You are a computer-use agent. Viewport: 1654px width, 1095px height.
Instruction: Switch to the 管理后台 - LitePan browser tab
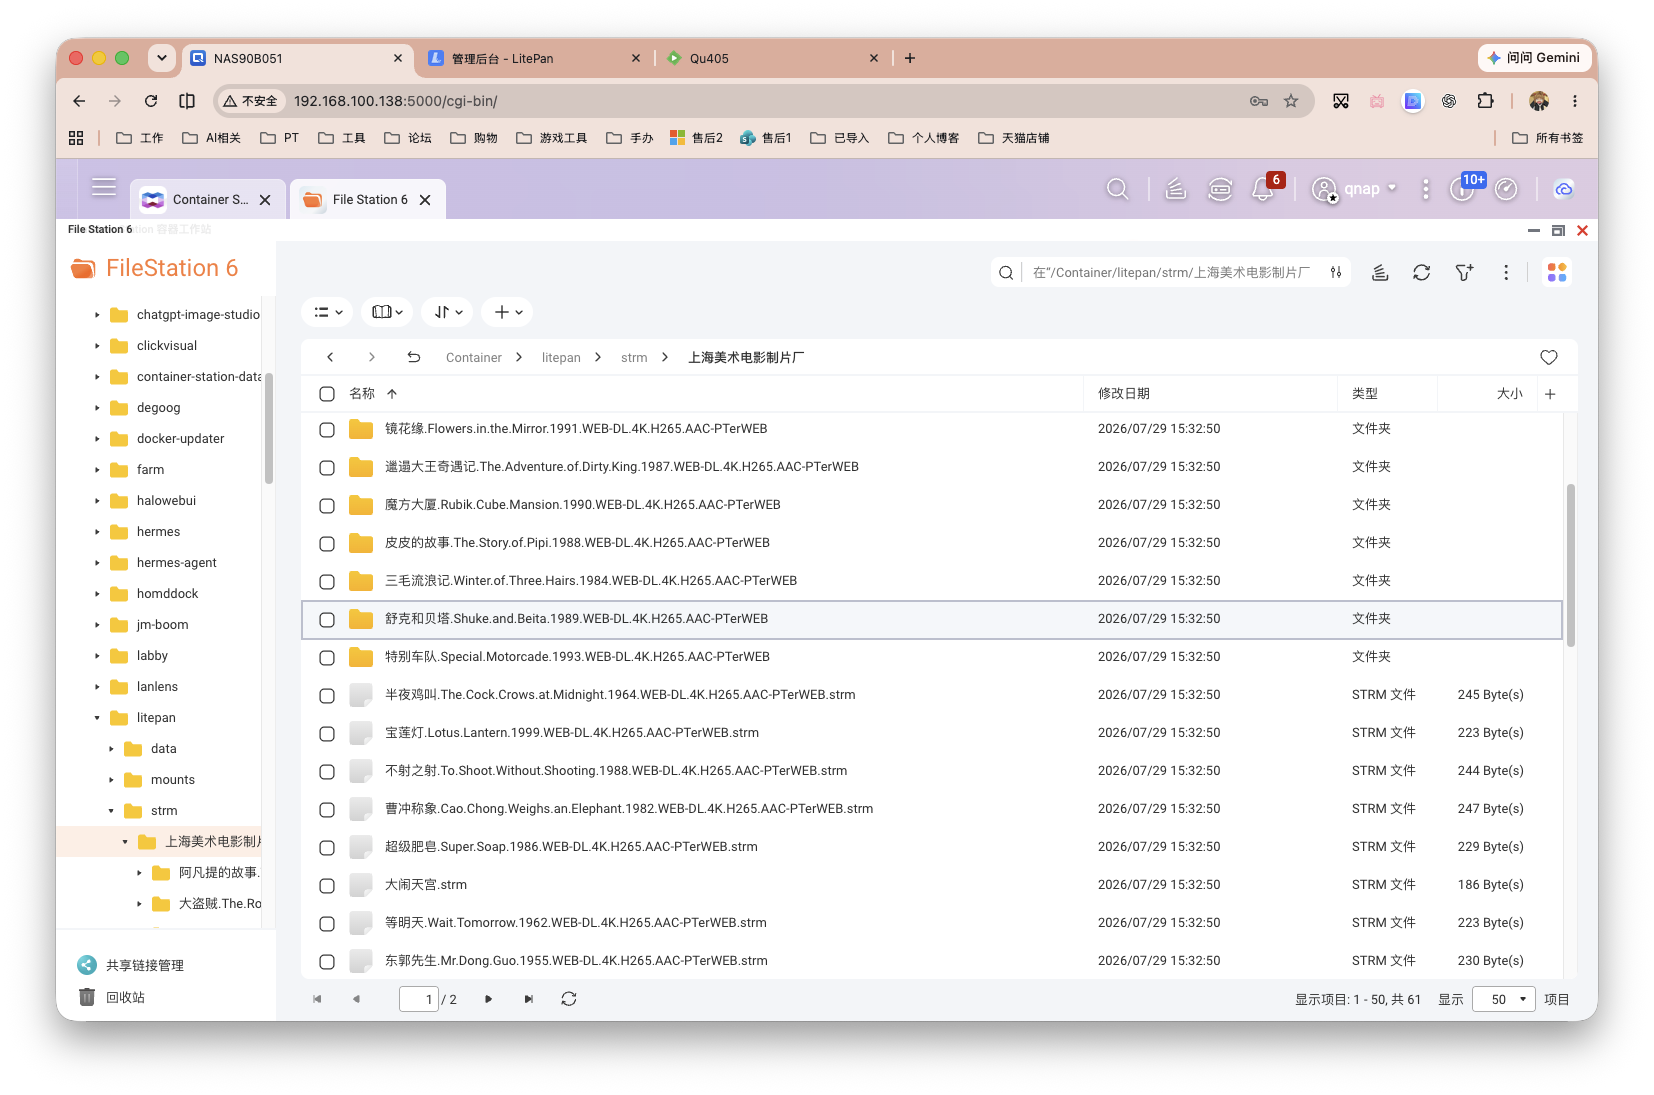coord(534,58)
